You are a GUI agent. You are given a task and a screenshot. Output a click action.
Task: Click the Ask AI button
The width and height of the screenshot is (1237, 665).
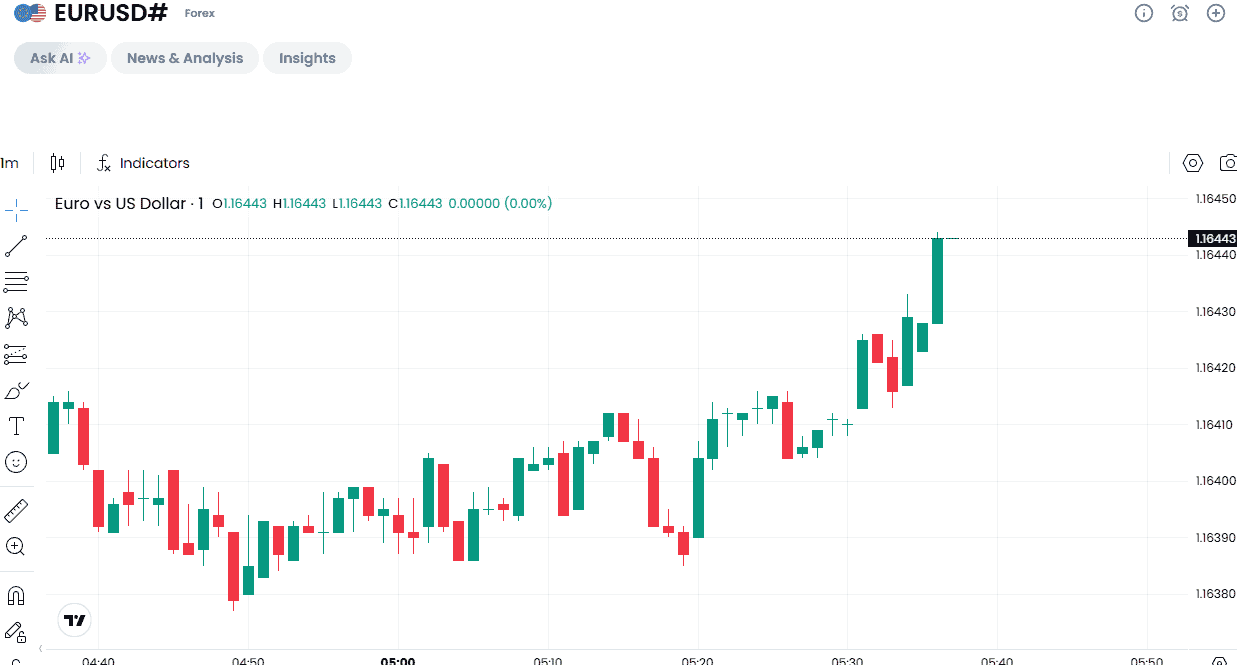pyautogui.click(x=60, y=58)
